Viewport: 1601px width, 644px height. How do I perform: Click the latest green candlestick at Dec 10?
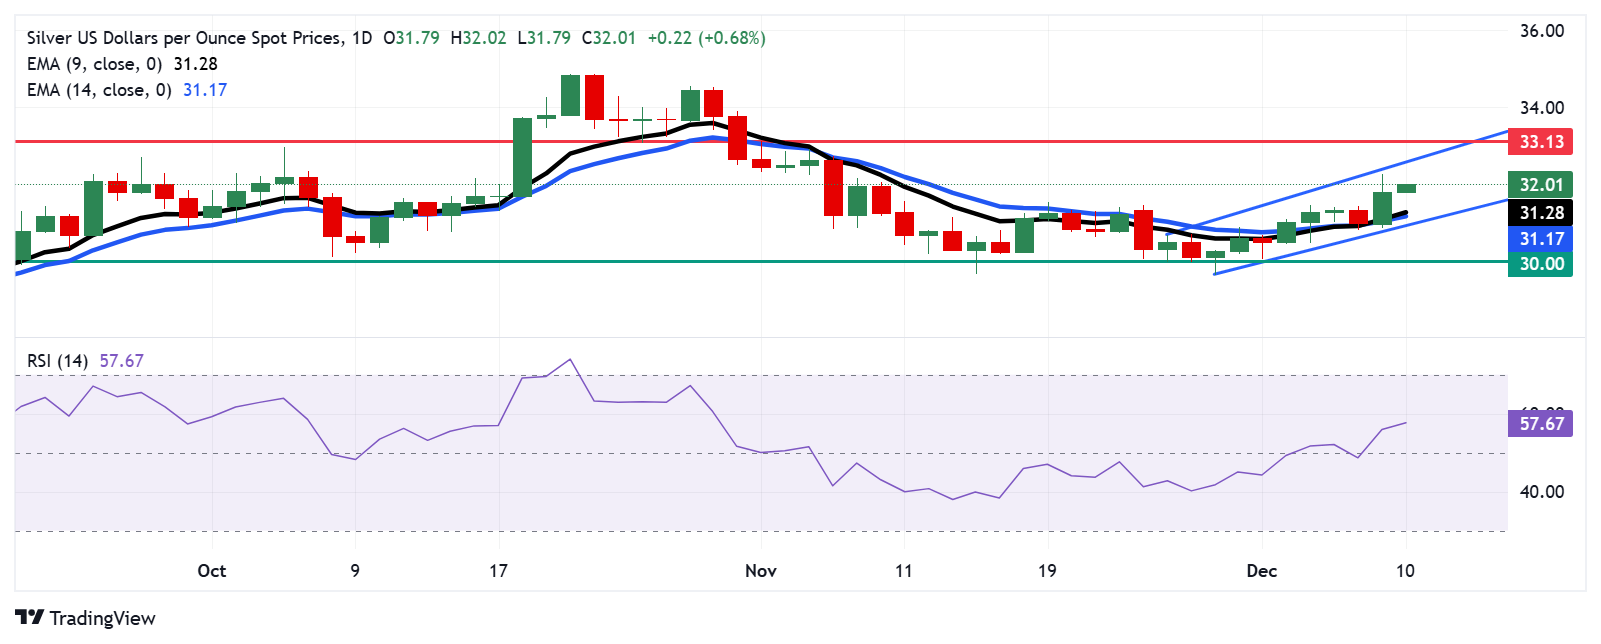click(1406, 188)
